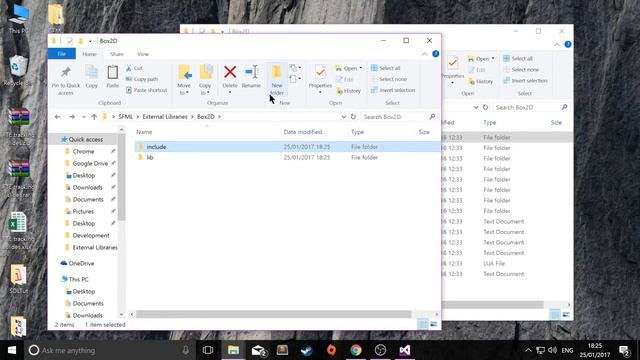
Task: Switch to the Home ribbon tab
Action: point(89,54)
